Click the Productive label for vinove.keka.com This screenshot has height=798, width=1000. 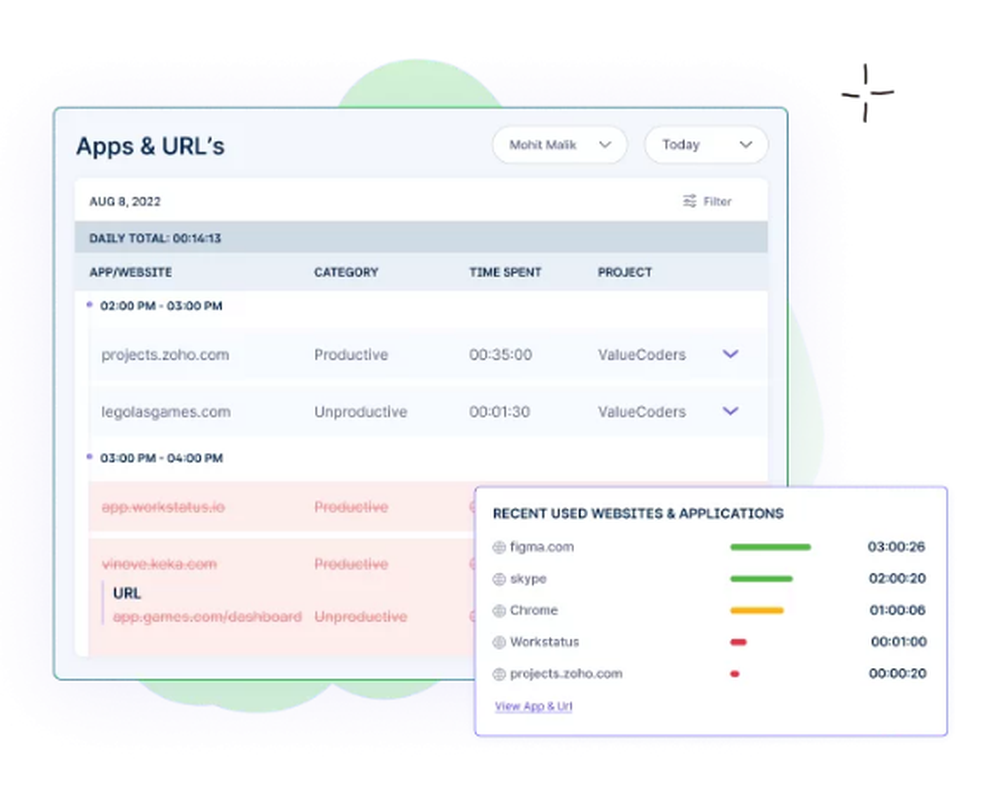click(x=351, y=565)
